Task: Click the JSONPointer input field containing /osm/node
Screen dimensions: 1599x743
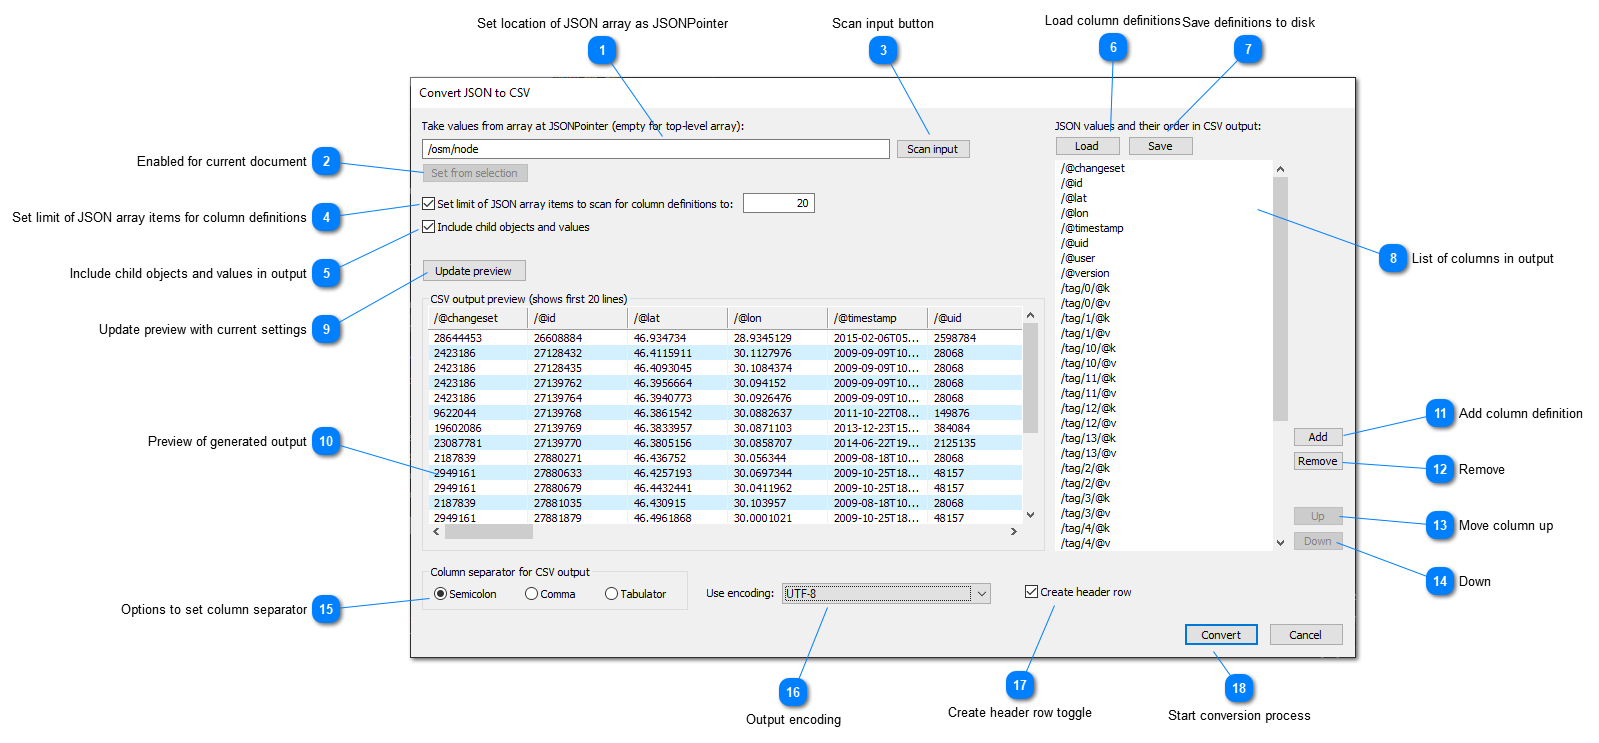Action: pyautogui.click(x=655, y=149)
